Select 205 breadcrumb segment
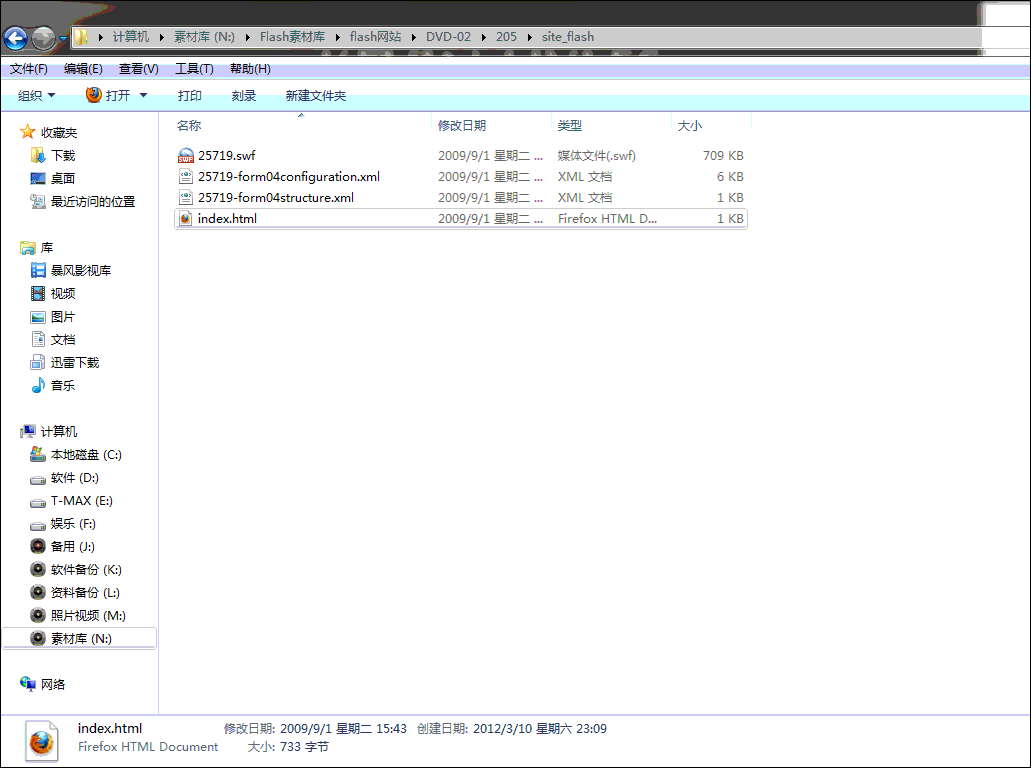The image size is (1031, 768). (506, 37)
